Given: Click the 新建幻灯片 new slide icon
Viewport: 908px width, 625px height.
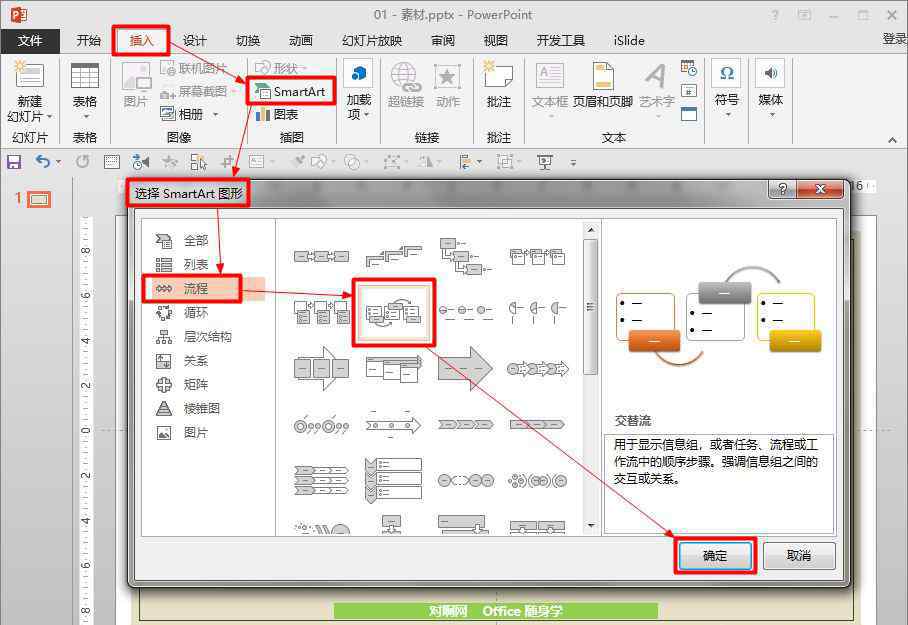Looking at the screenshot, I should 28,75.
